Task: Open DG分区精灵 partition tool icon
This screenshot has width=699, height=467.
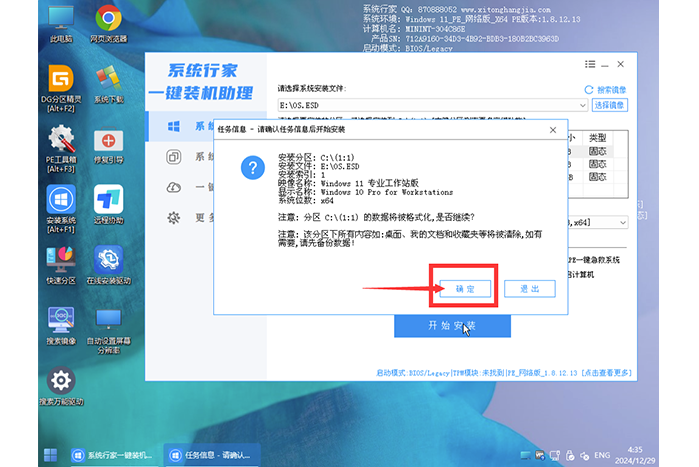Action: click(x=61, y=88)
